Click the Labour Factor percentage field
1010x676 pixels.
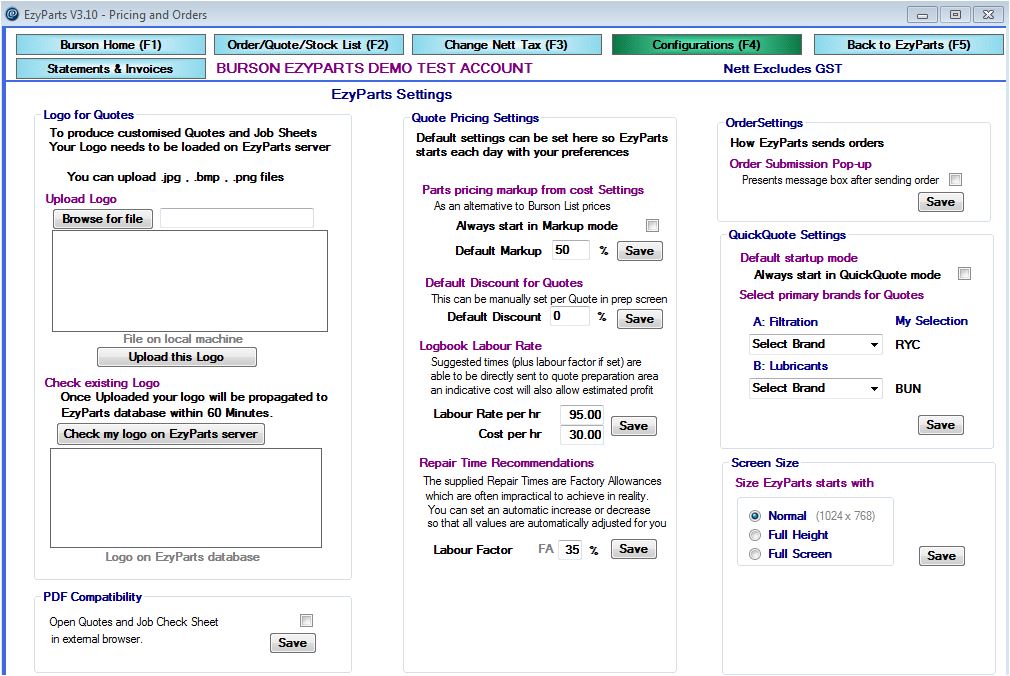(571, 549)
